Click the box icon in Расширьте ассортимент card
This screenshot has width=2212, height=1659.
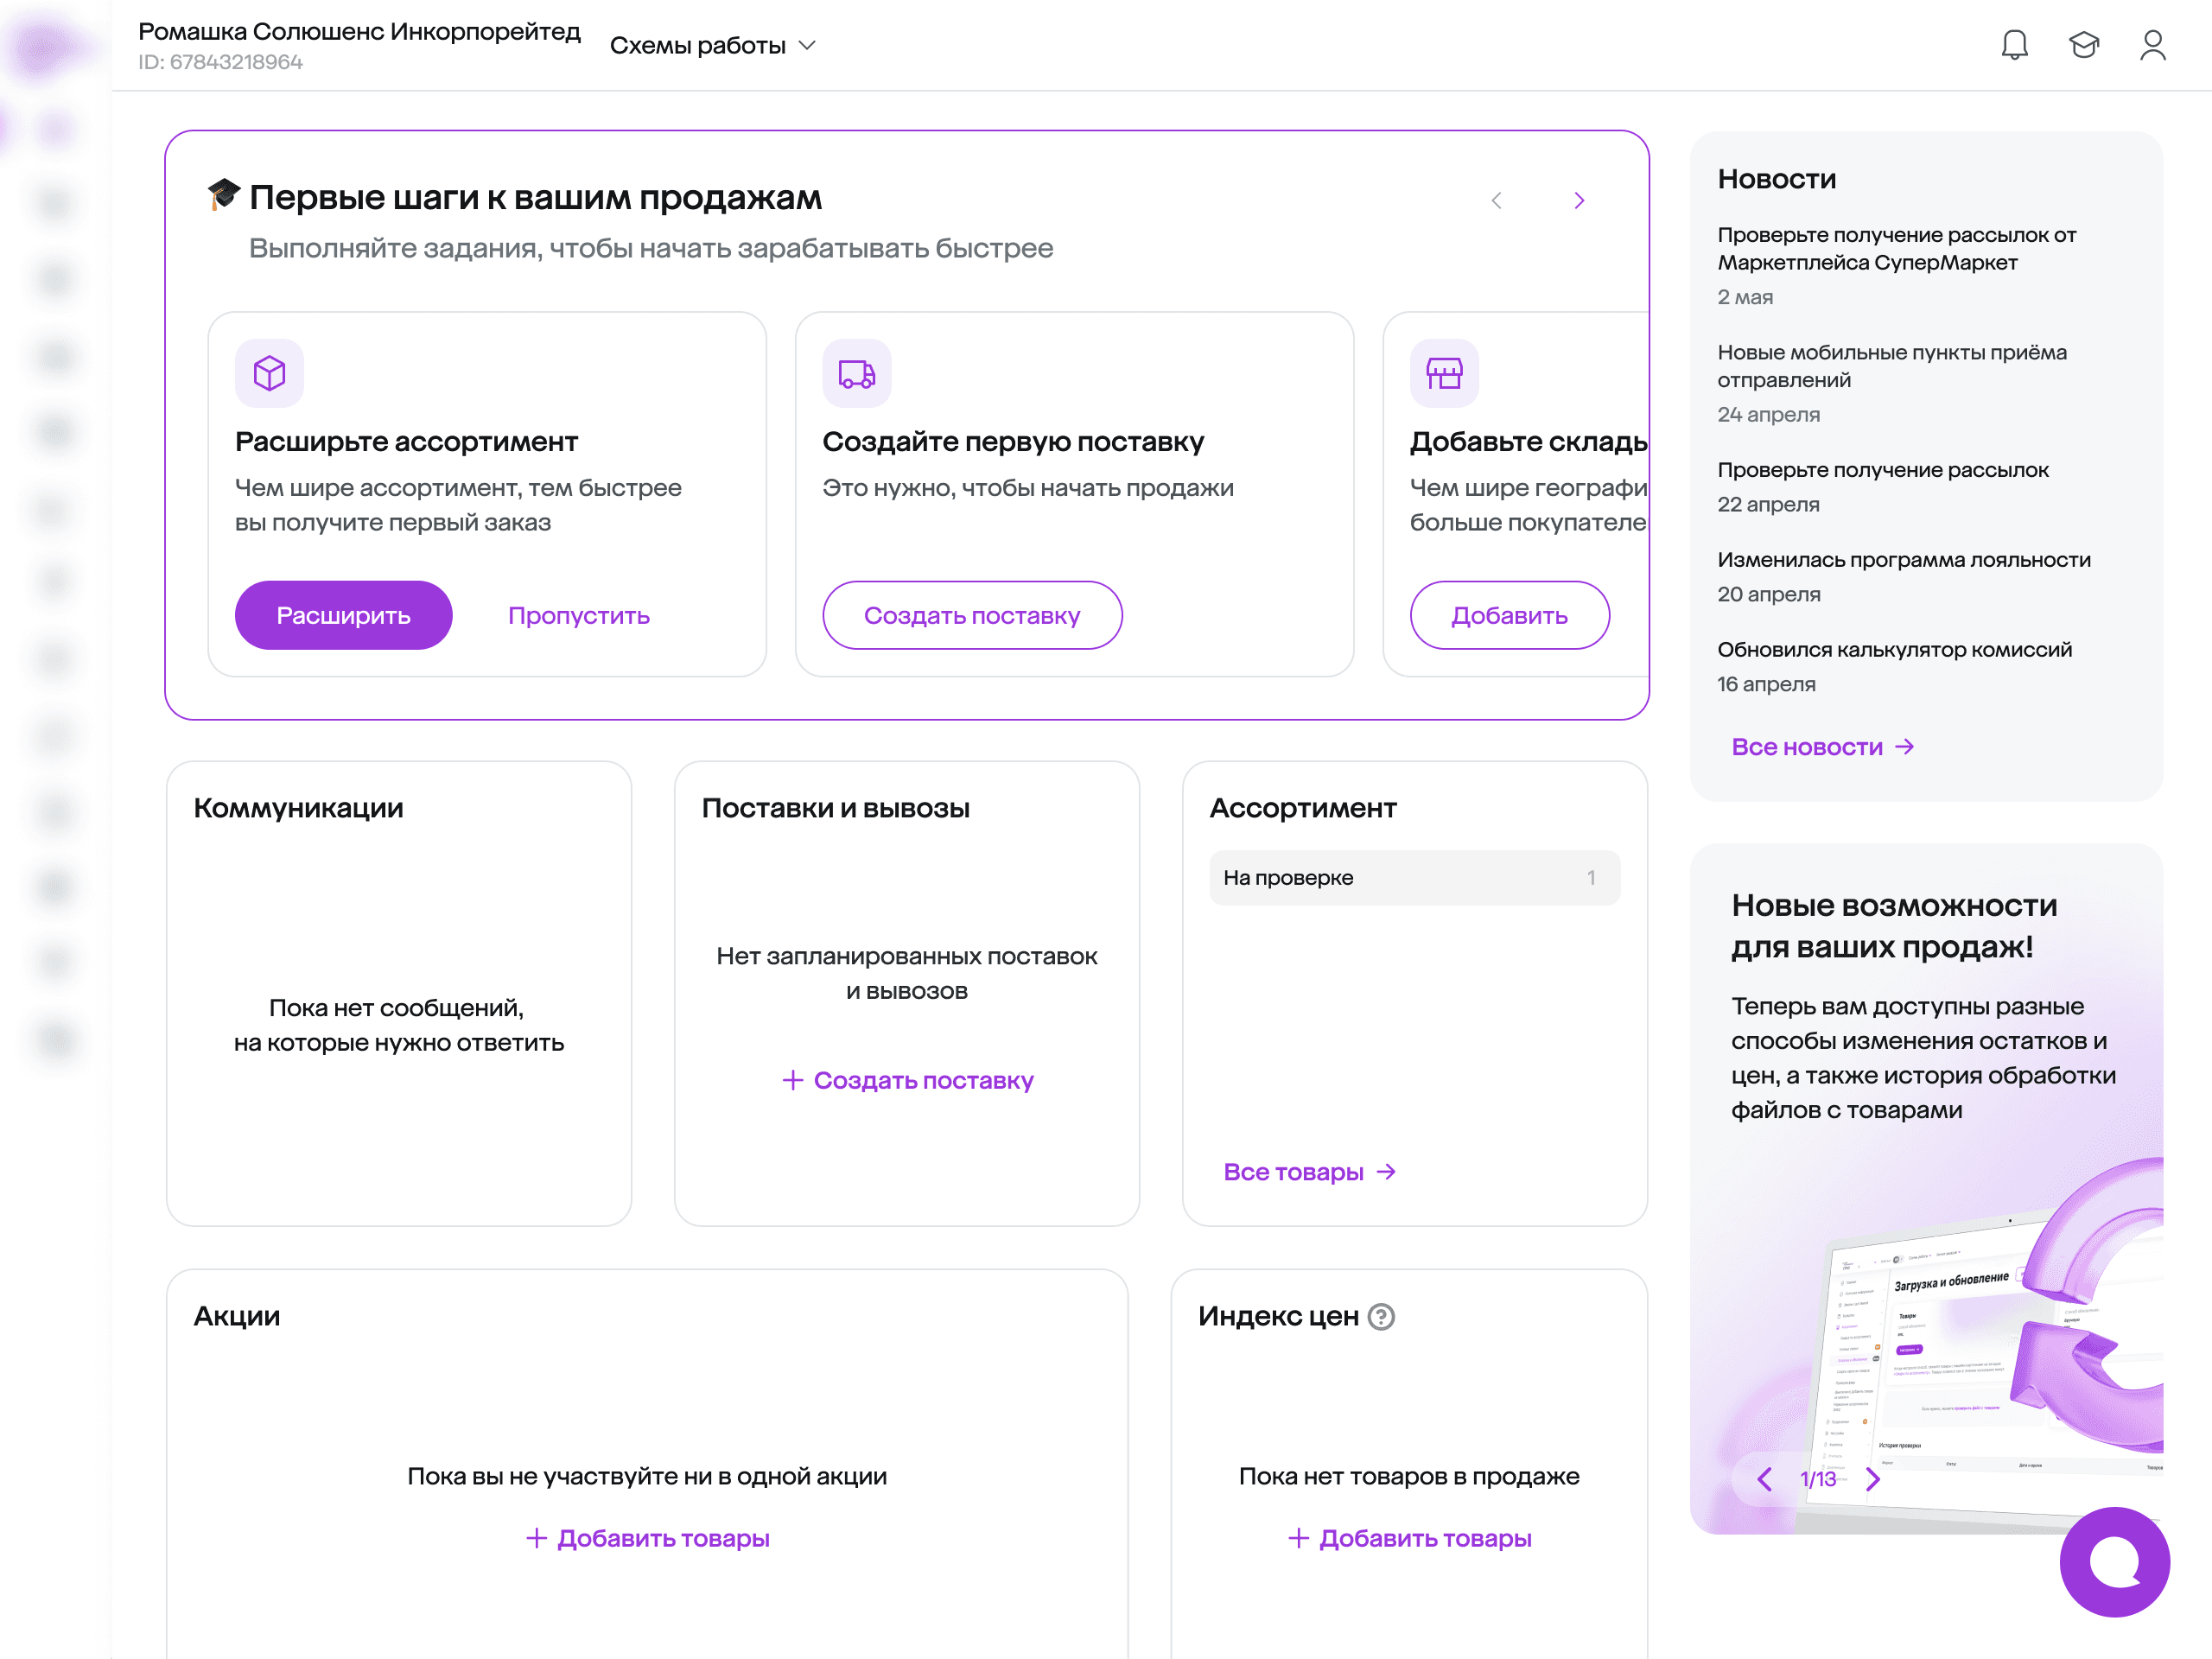269,373
